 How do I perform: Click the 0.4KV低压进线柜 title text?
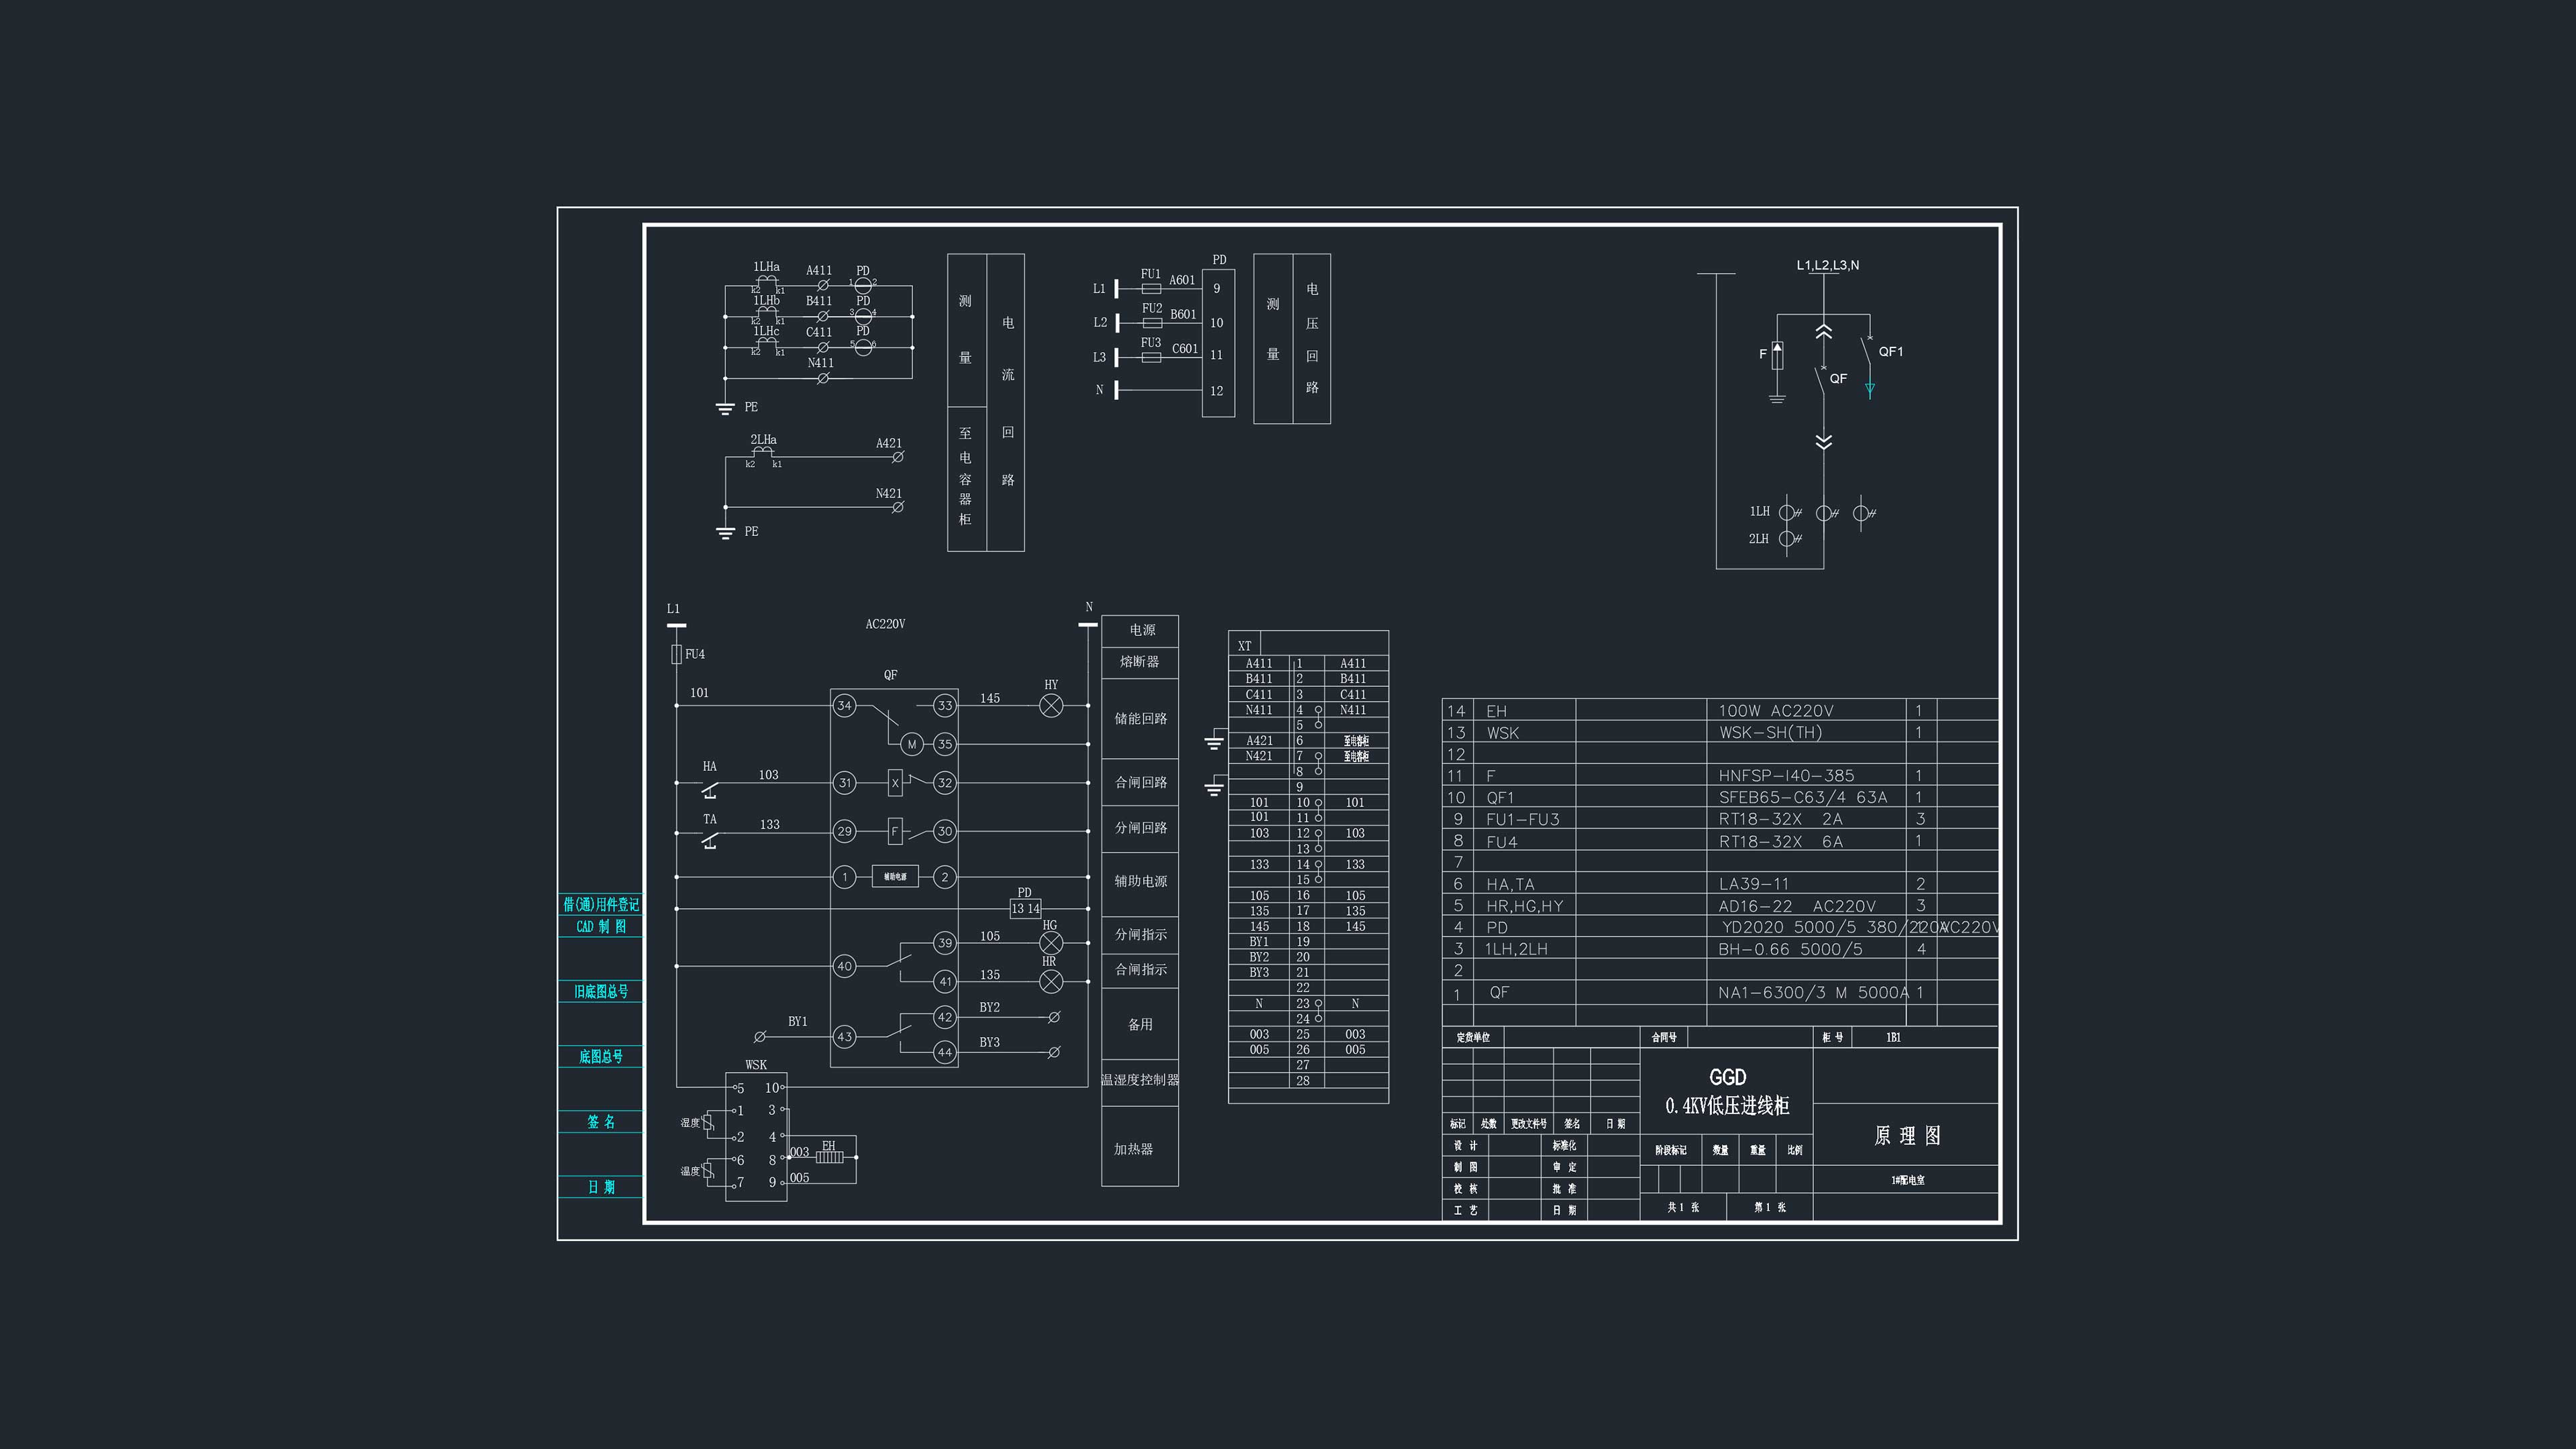(1727, 1106)
